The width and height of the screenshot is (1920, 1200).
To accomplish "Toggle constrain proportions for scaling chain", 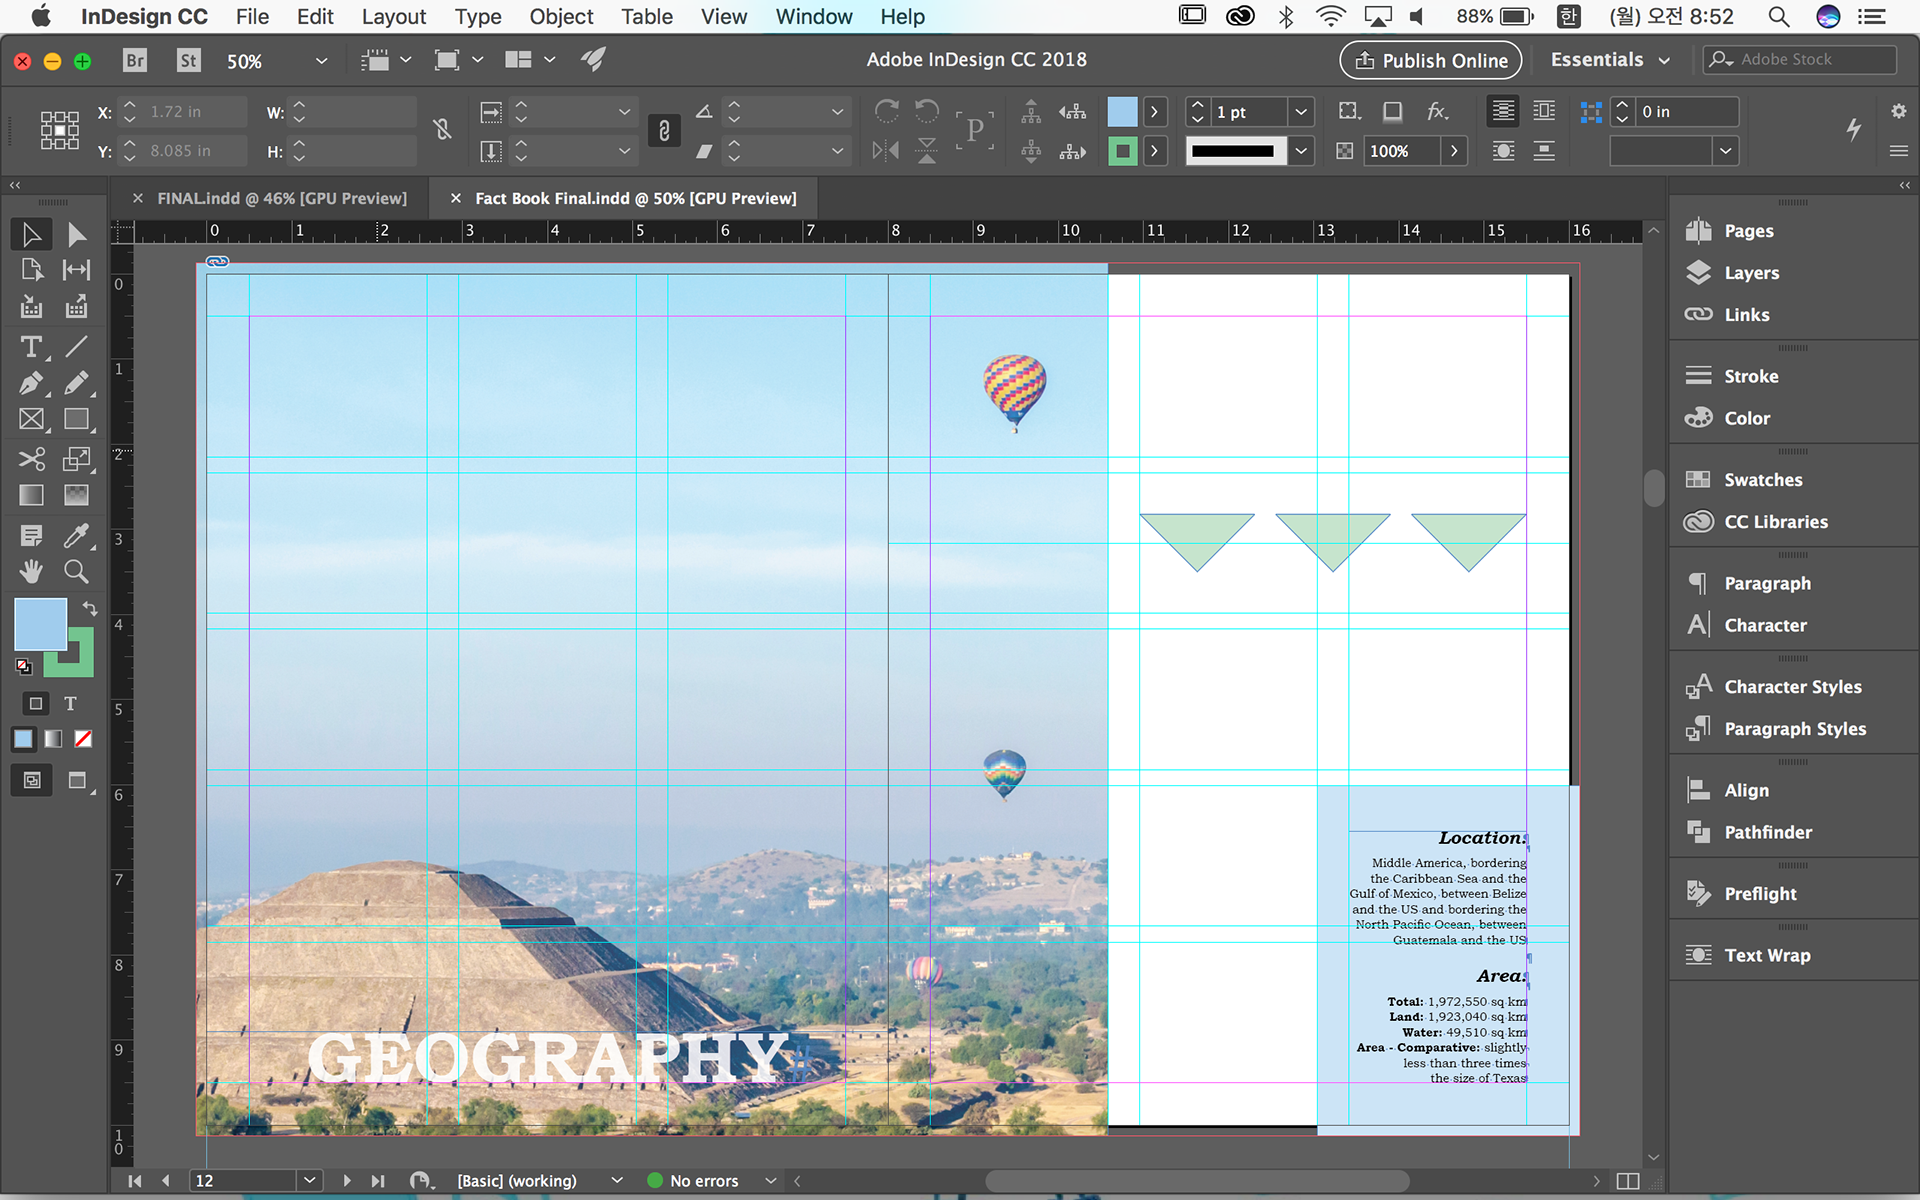I will [x=664, y=130].
